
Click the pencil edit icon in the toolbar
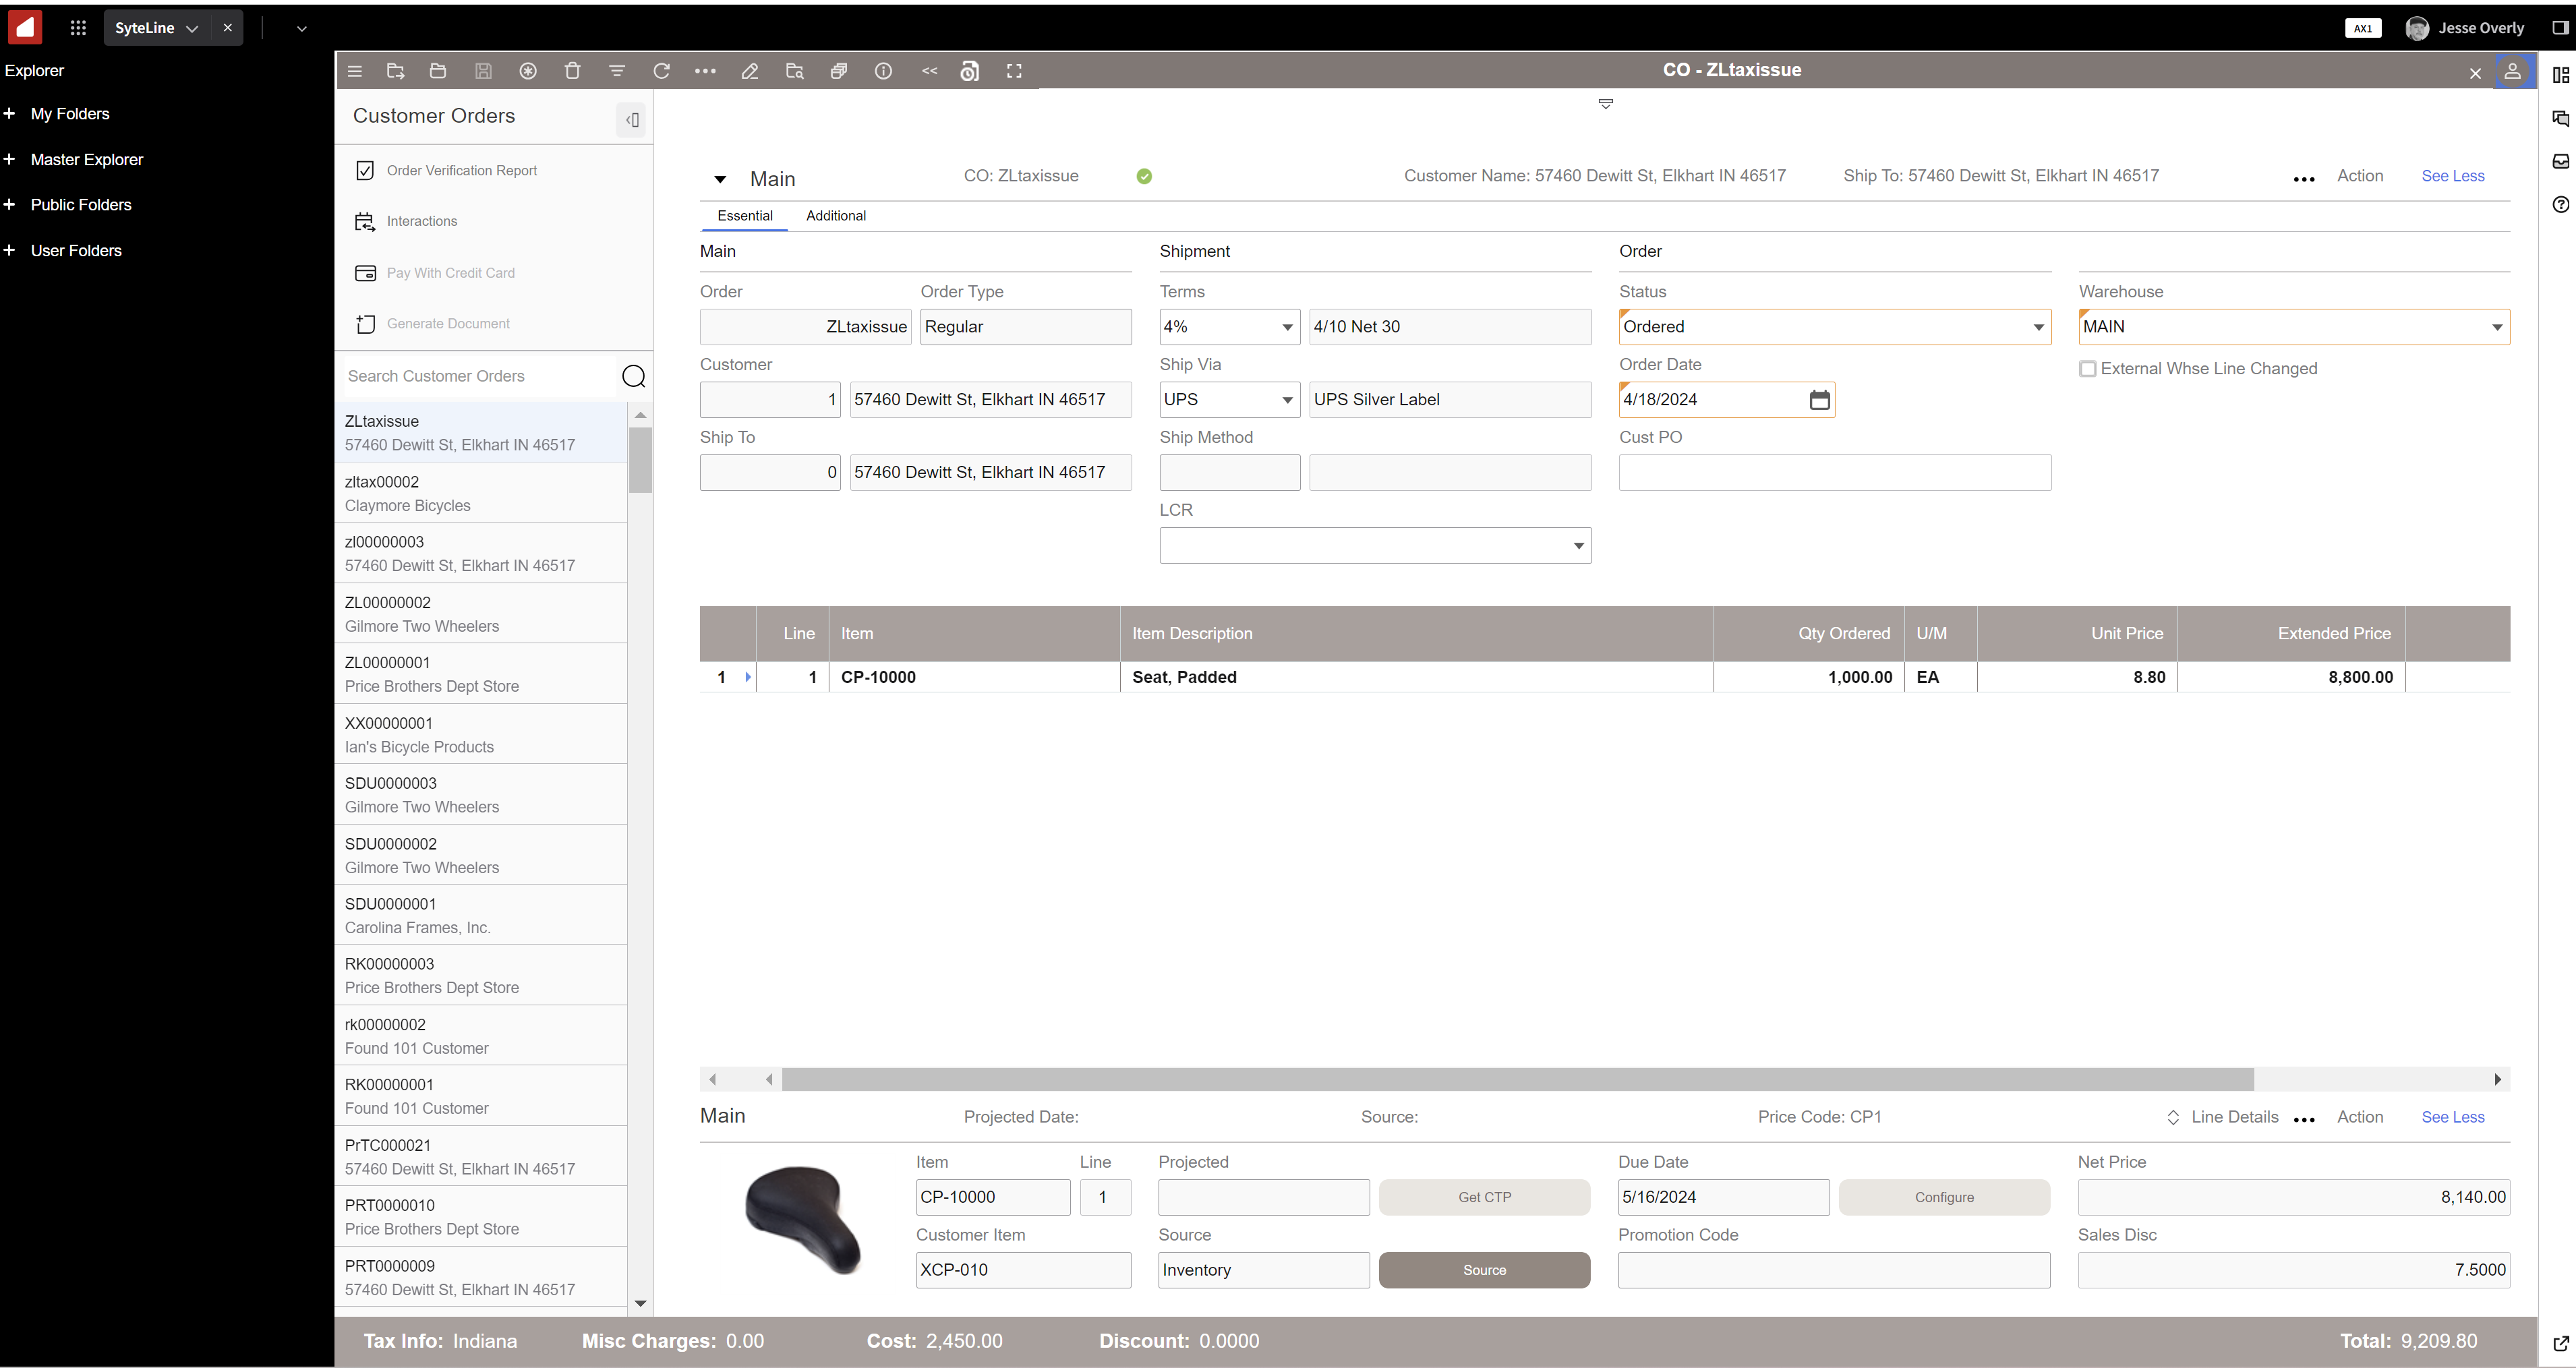tap(750, 71)
